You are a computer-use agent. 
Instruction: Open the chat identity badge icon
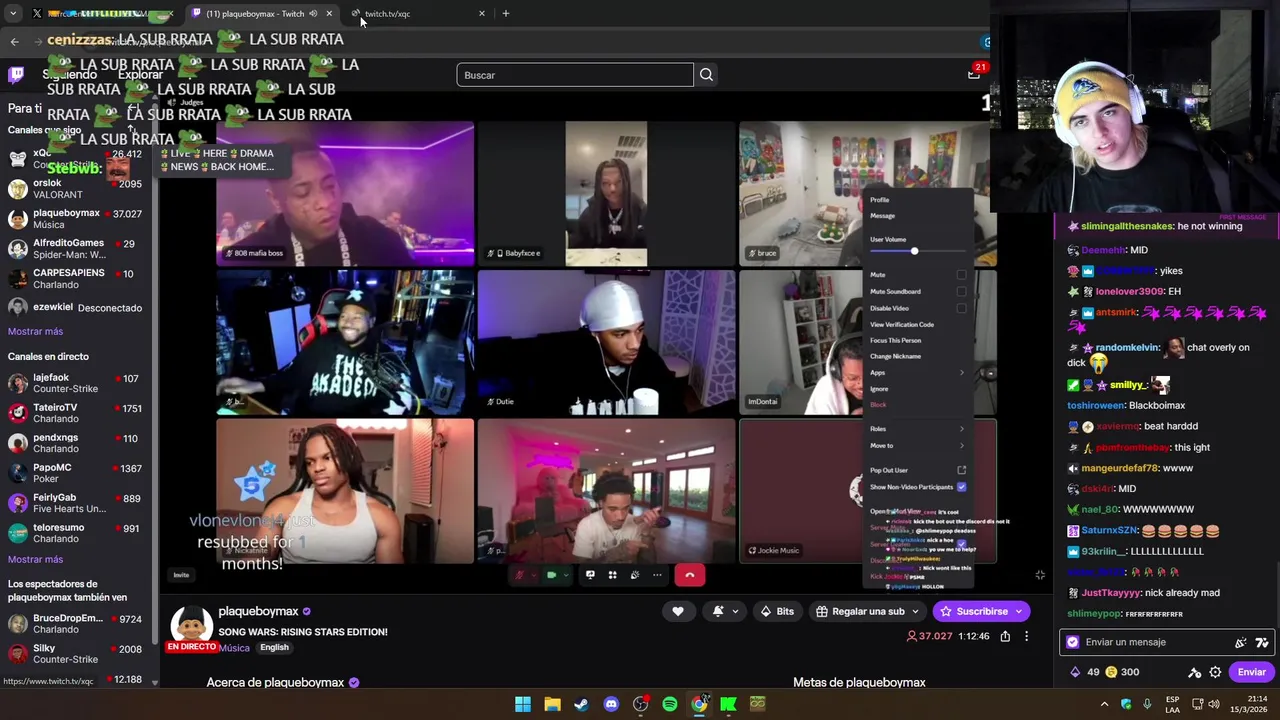pos(1073,642)
